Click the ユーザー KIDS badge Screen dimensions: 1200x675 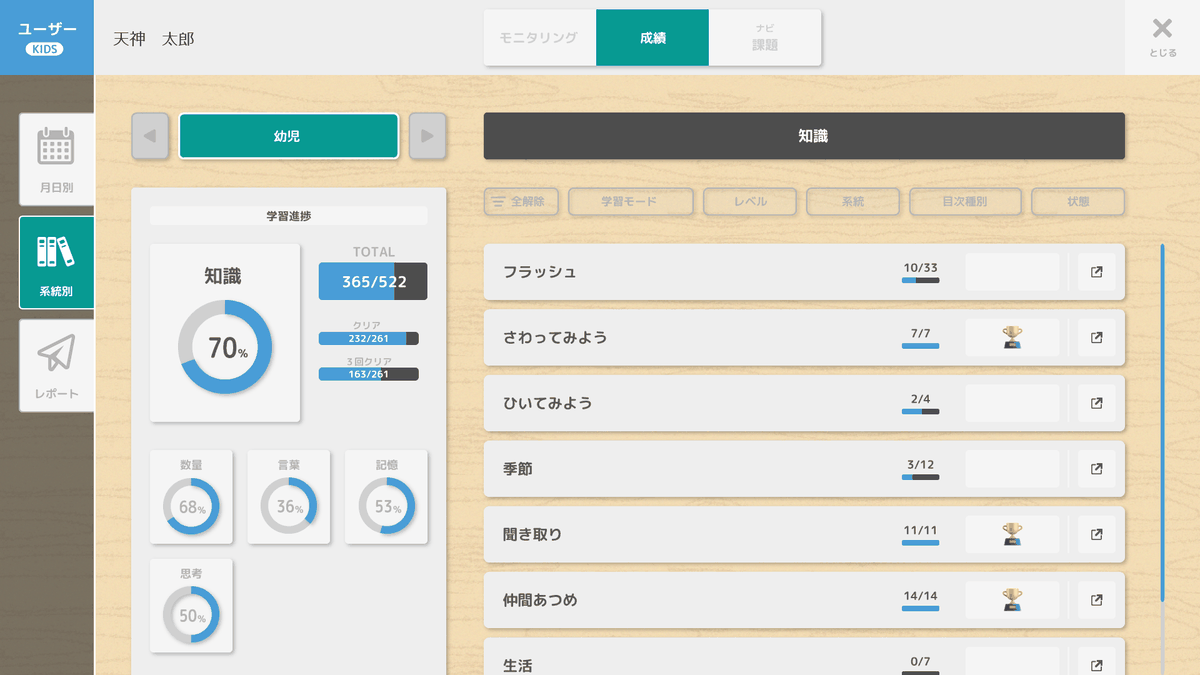click(x=47, y=37)
